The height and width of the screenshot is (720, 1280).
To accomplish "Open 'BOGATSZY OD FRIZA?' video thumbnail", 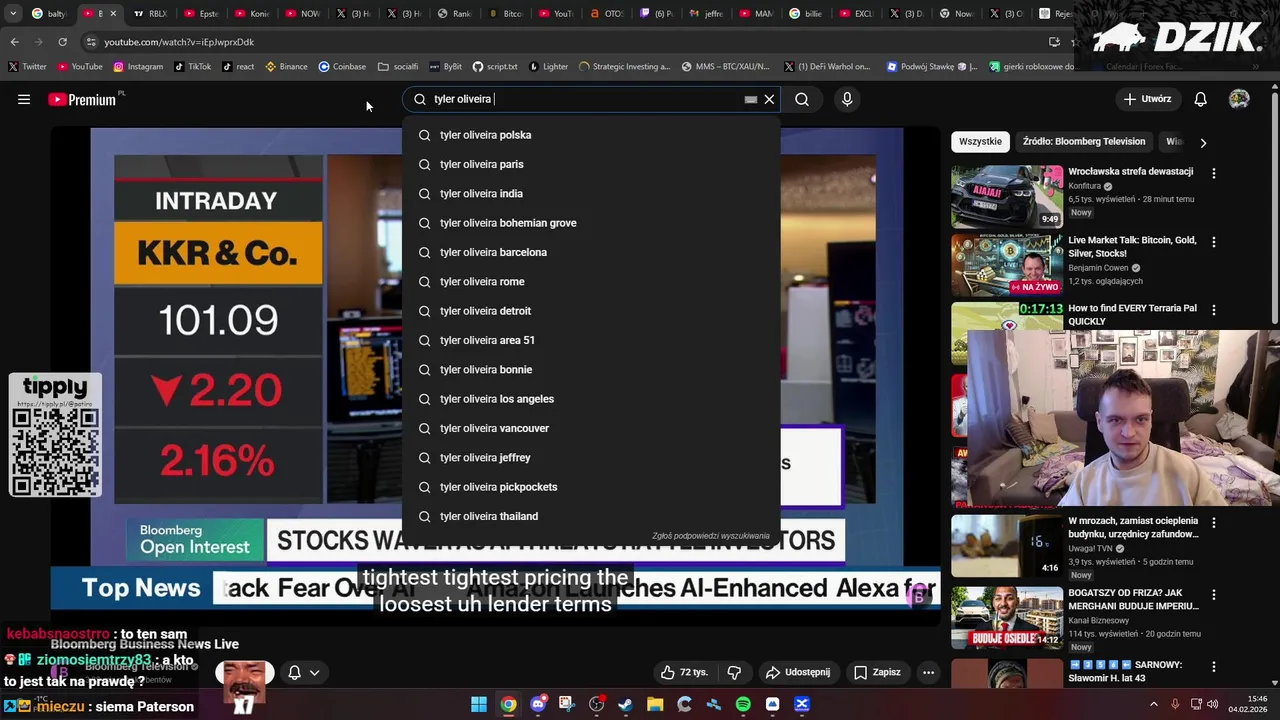I will (x=1006, y=617).
